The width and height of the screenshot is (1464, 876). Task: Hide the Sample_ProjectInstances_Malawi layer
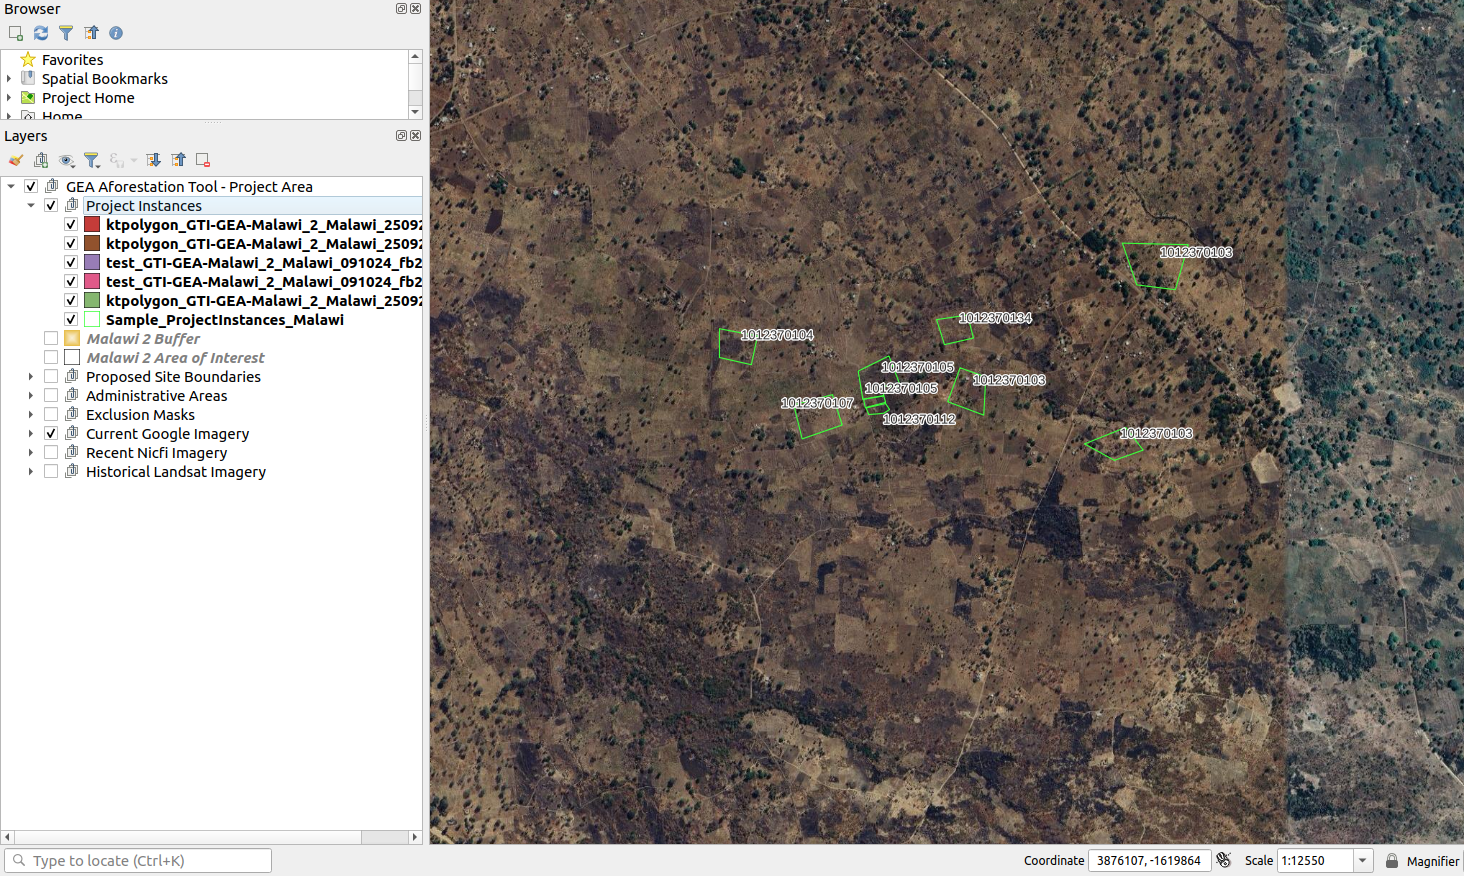[71, 319]
